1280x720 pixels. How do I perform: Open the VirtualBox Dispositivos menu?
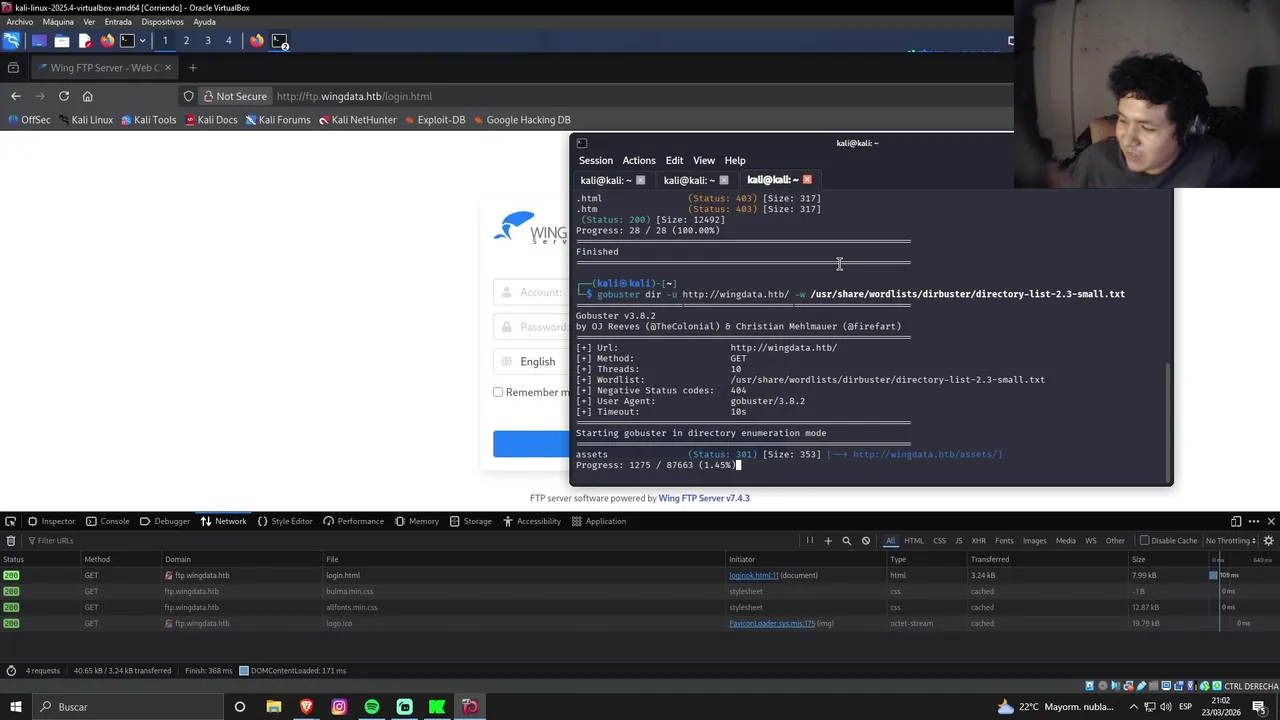coord(162,22)
